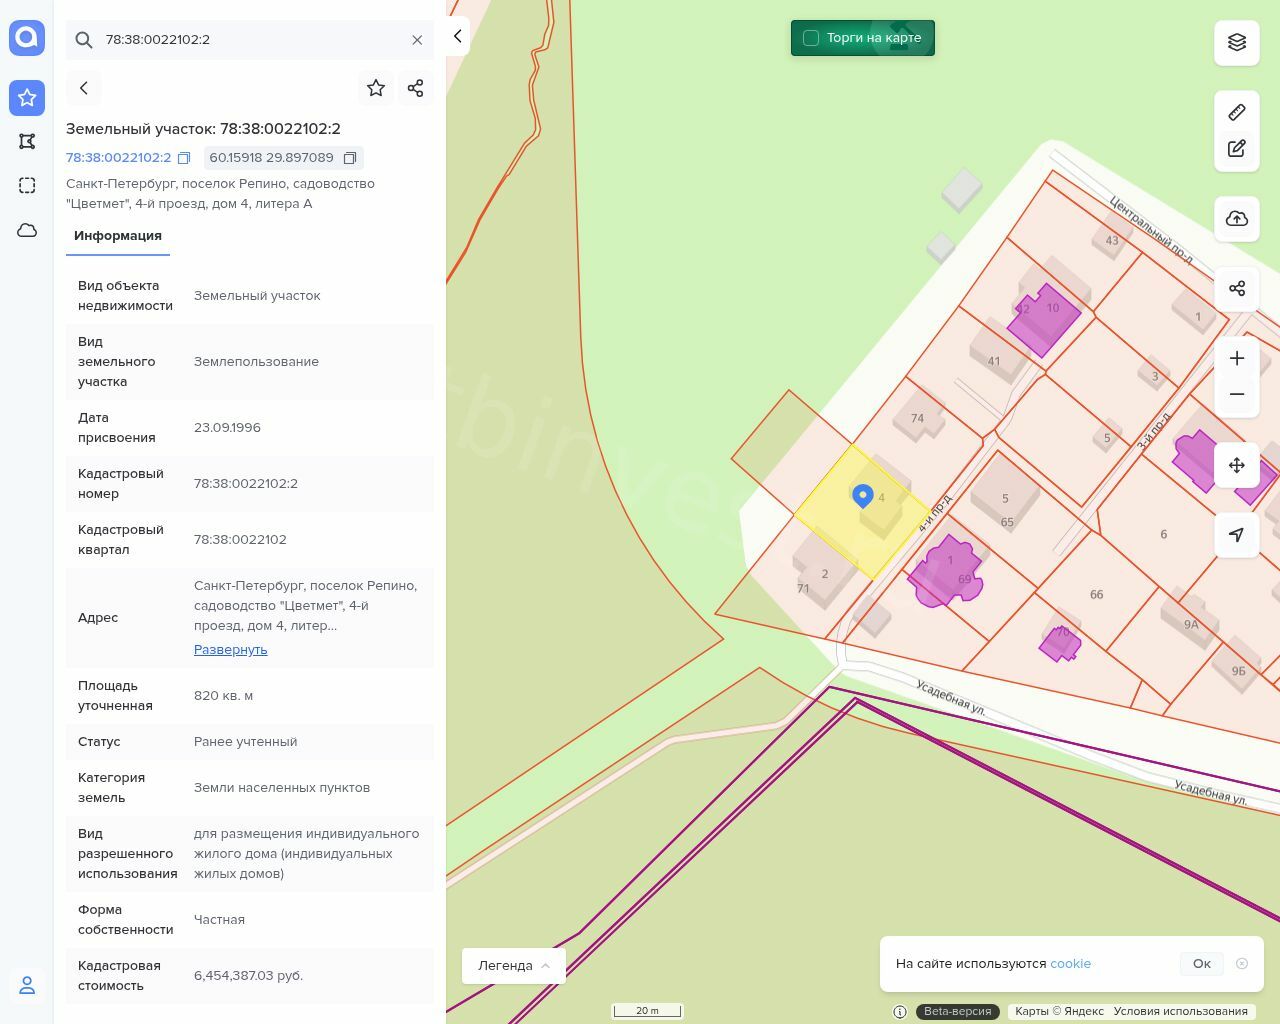Screen dimensions: 1280x1024
Task: Expand full address via "Развернуть"
Action: (x=230, y=649)
